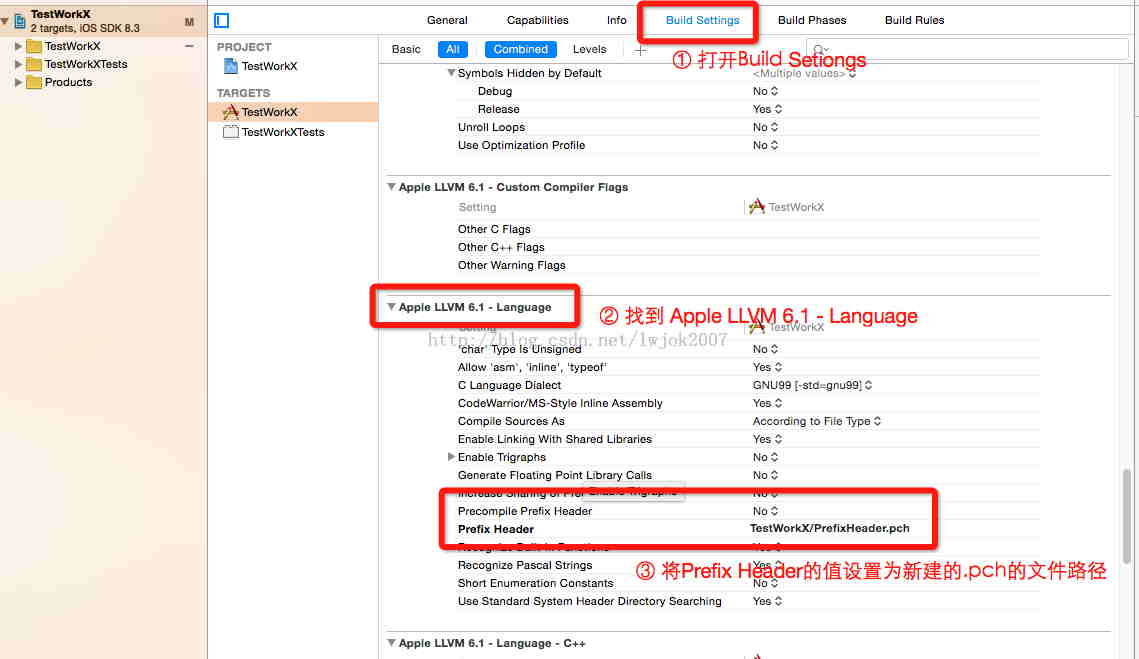Select the C Language Dialect setting name
Viewport: 1139px width, 659px height.
coord(509,386)
